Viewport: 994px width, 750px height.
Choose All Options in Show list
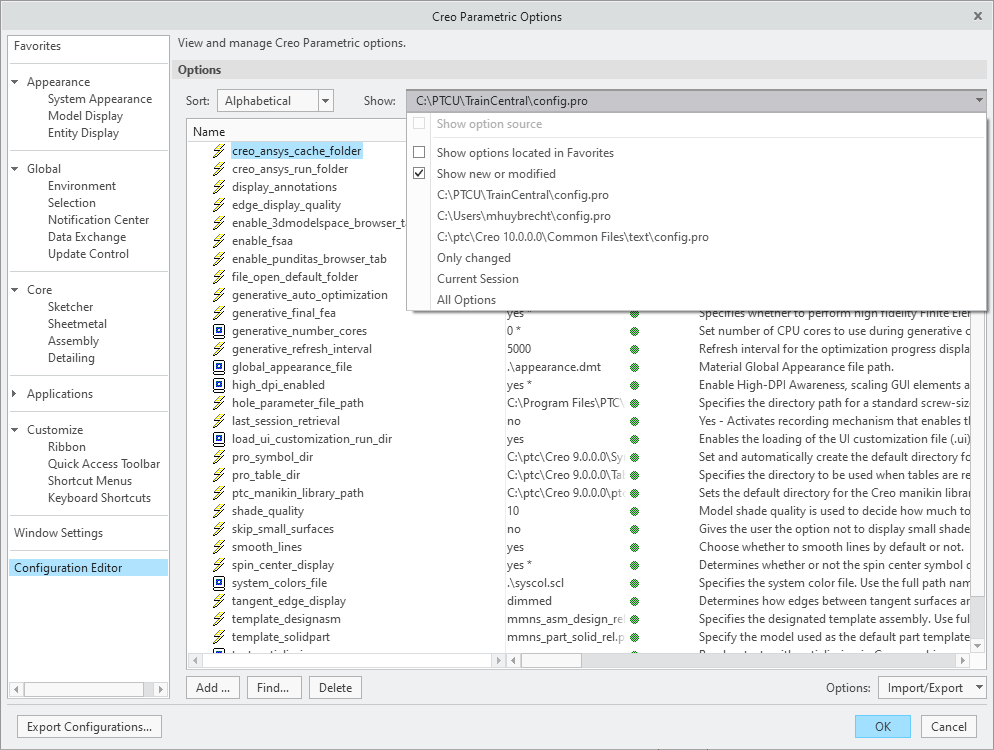click(x=466, y=300)
